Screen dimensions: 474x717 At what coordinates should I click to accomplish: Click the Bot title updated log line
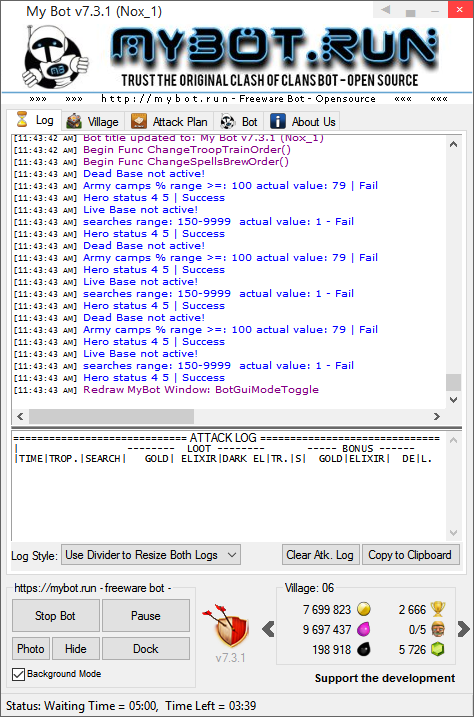coord(203,138)
